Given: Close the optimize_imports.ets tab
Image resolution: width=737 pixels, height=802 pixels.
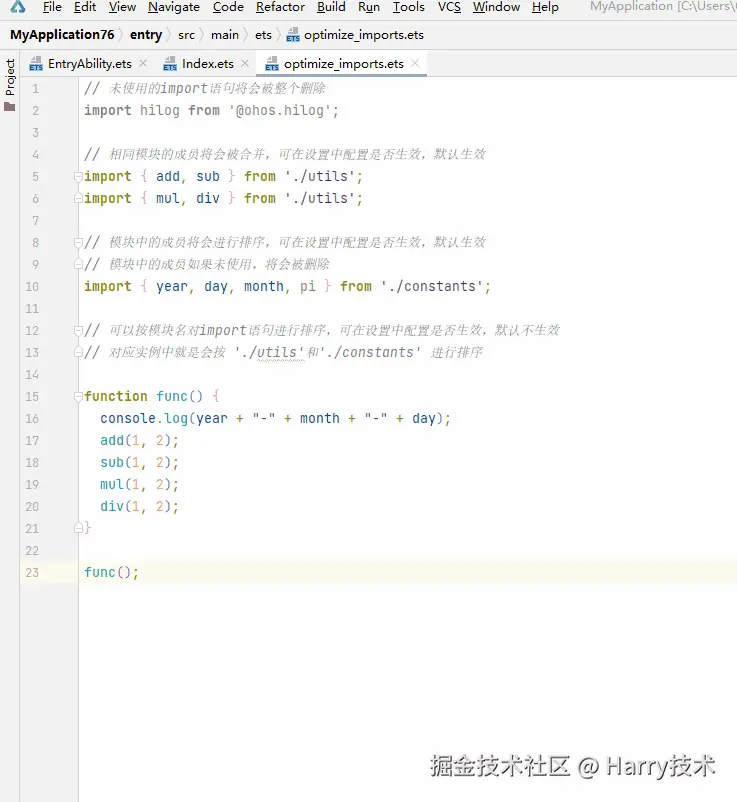Looking at the screenshot, I should (415, 63).
